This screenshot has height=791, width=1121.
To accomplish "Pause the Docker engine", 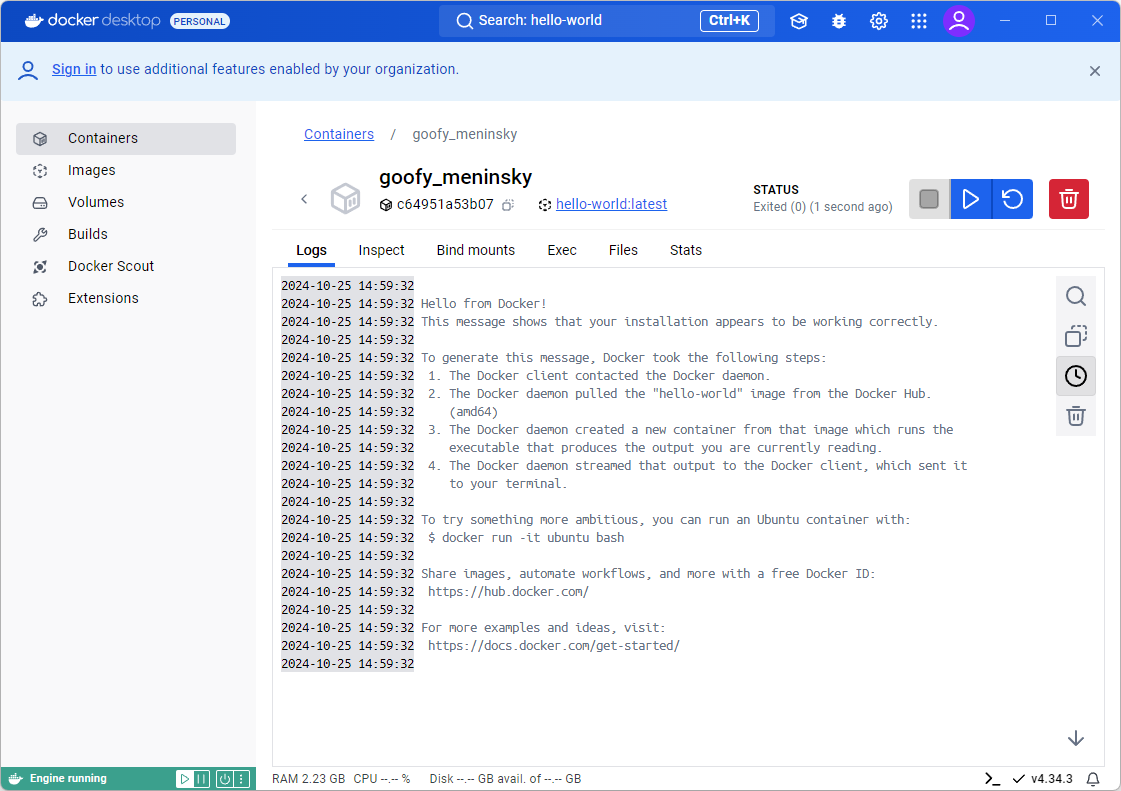I will pos(202,779).
